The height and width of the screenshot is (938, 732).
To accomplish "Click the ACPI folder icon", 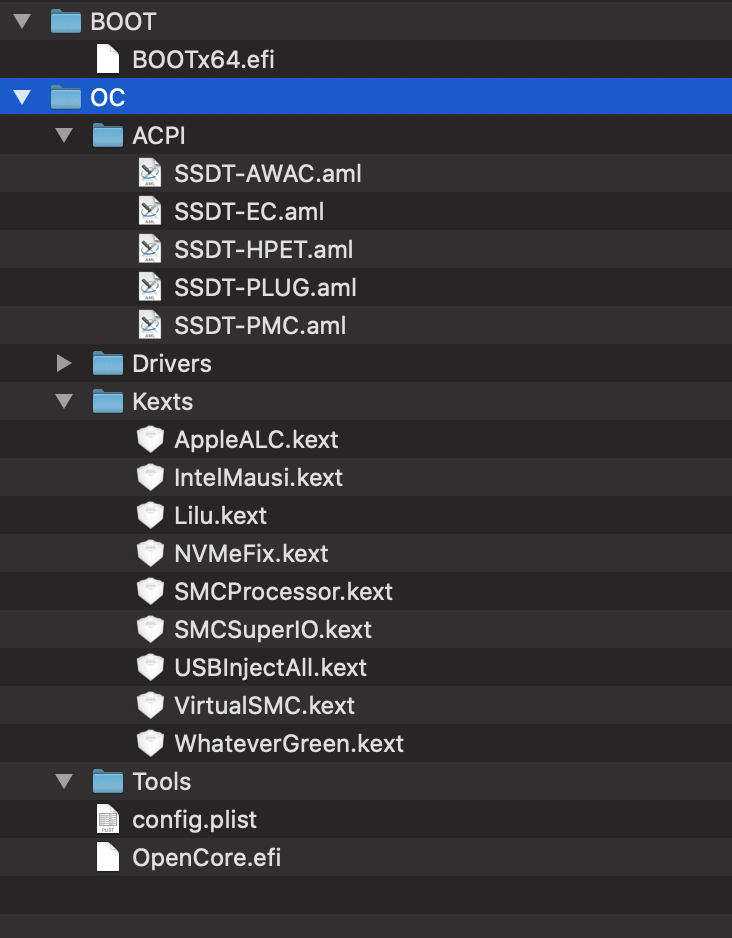I will pyautogui.click(x=108, y=135).
